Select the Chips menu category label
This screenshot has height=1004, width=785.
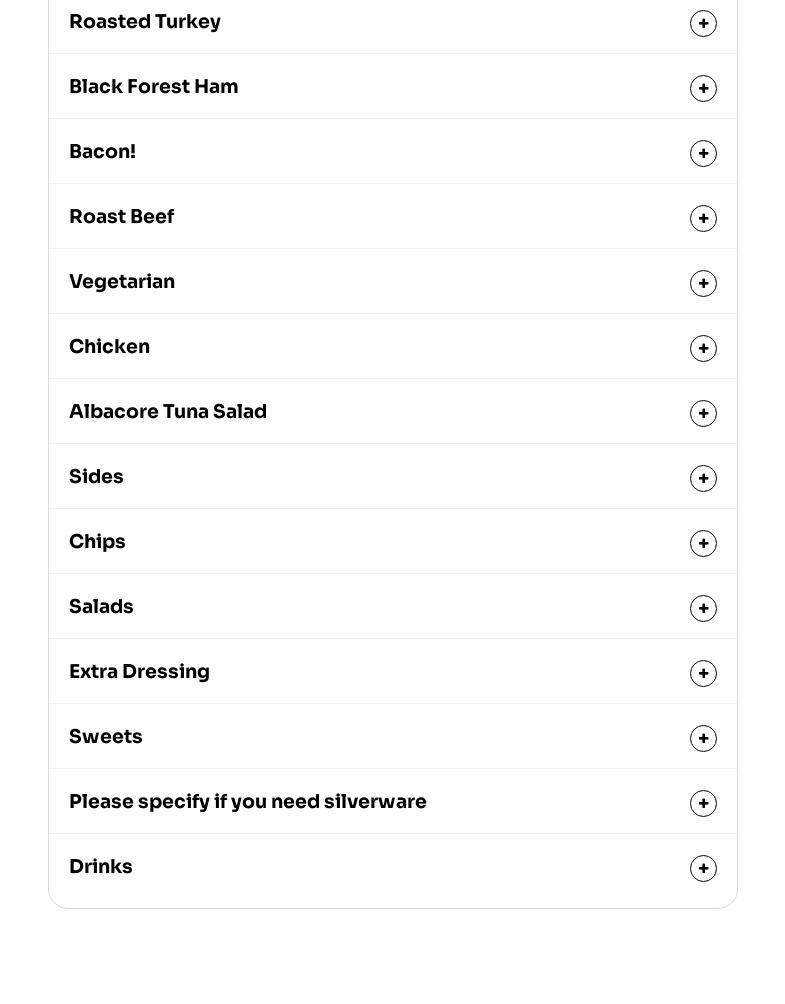tap(97, 542)
